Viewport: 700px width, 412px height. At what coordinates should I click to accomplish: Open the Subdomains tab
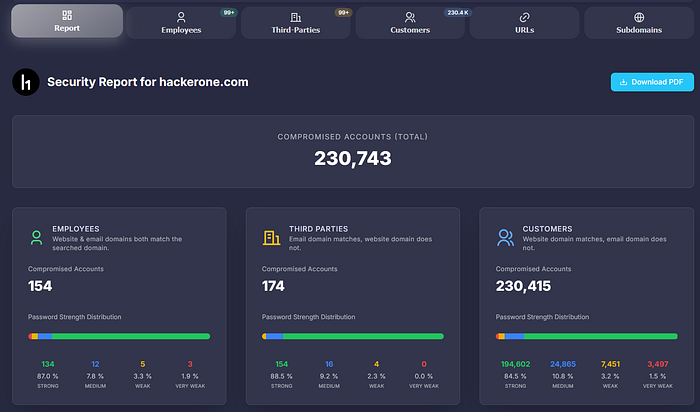click(639, 23)
